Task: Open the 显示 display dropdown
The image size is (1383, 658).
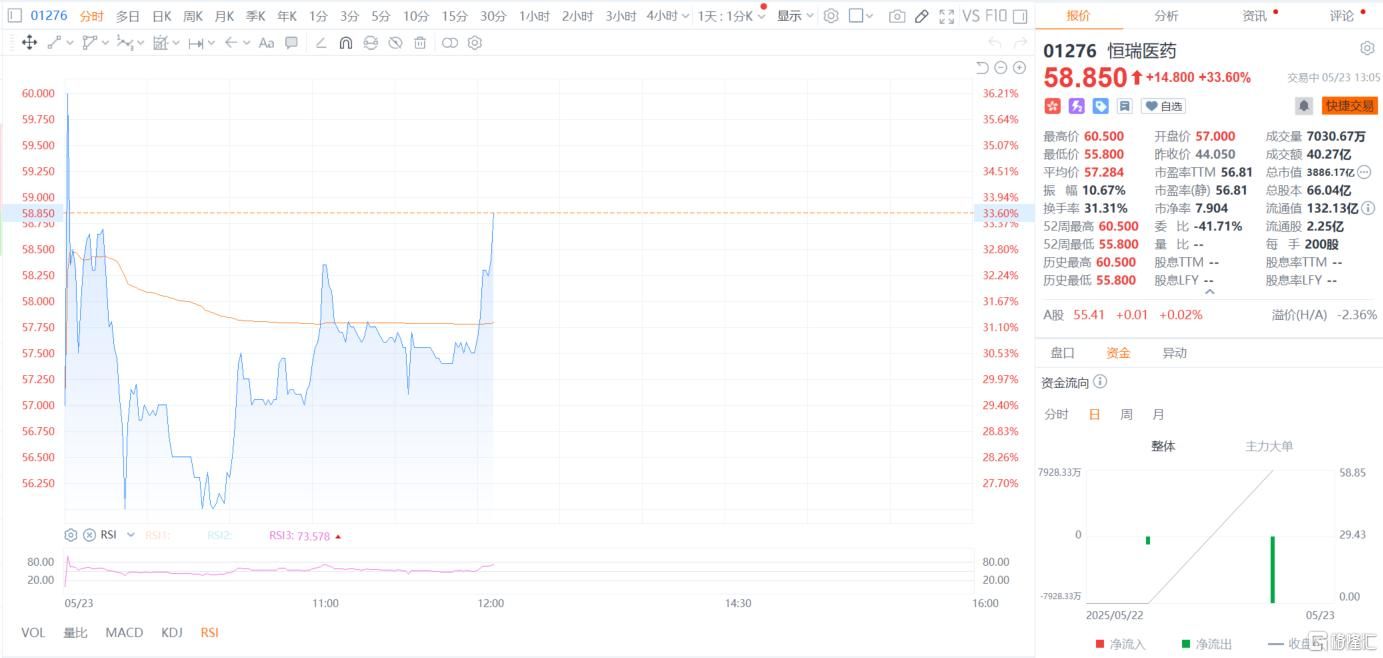Action: pos(795,16)
